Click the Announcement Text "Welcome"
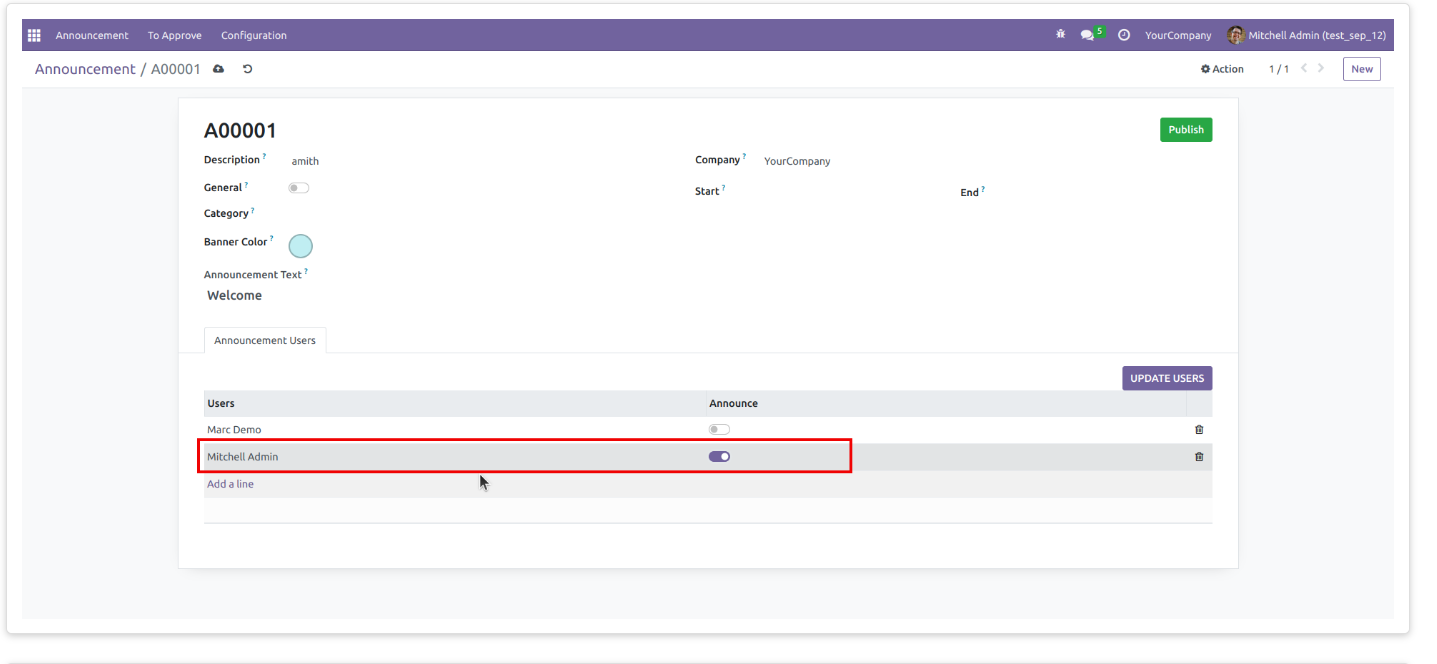Image resolution: width=1437 pixels, height=664 pixels. point(235,296)
